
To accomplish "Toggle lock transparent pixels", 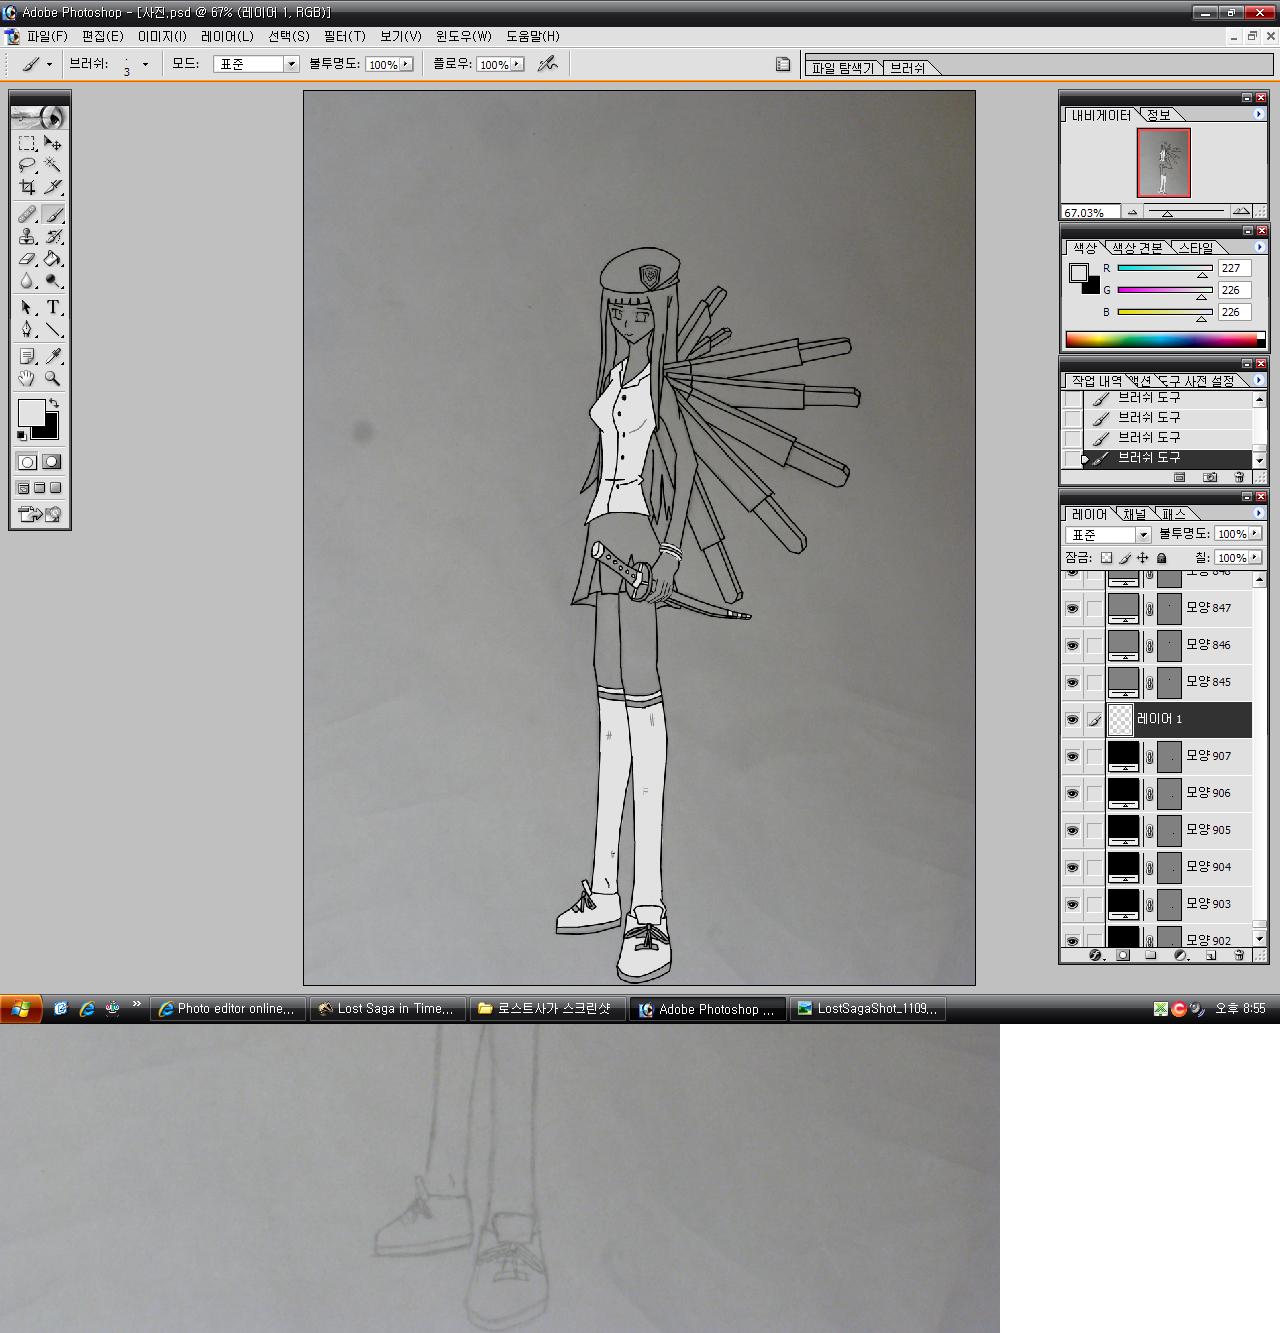I will [x=1106, y=558].
